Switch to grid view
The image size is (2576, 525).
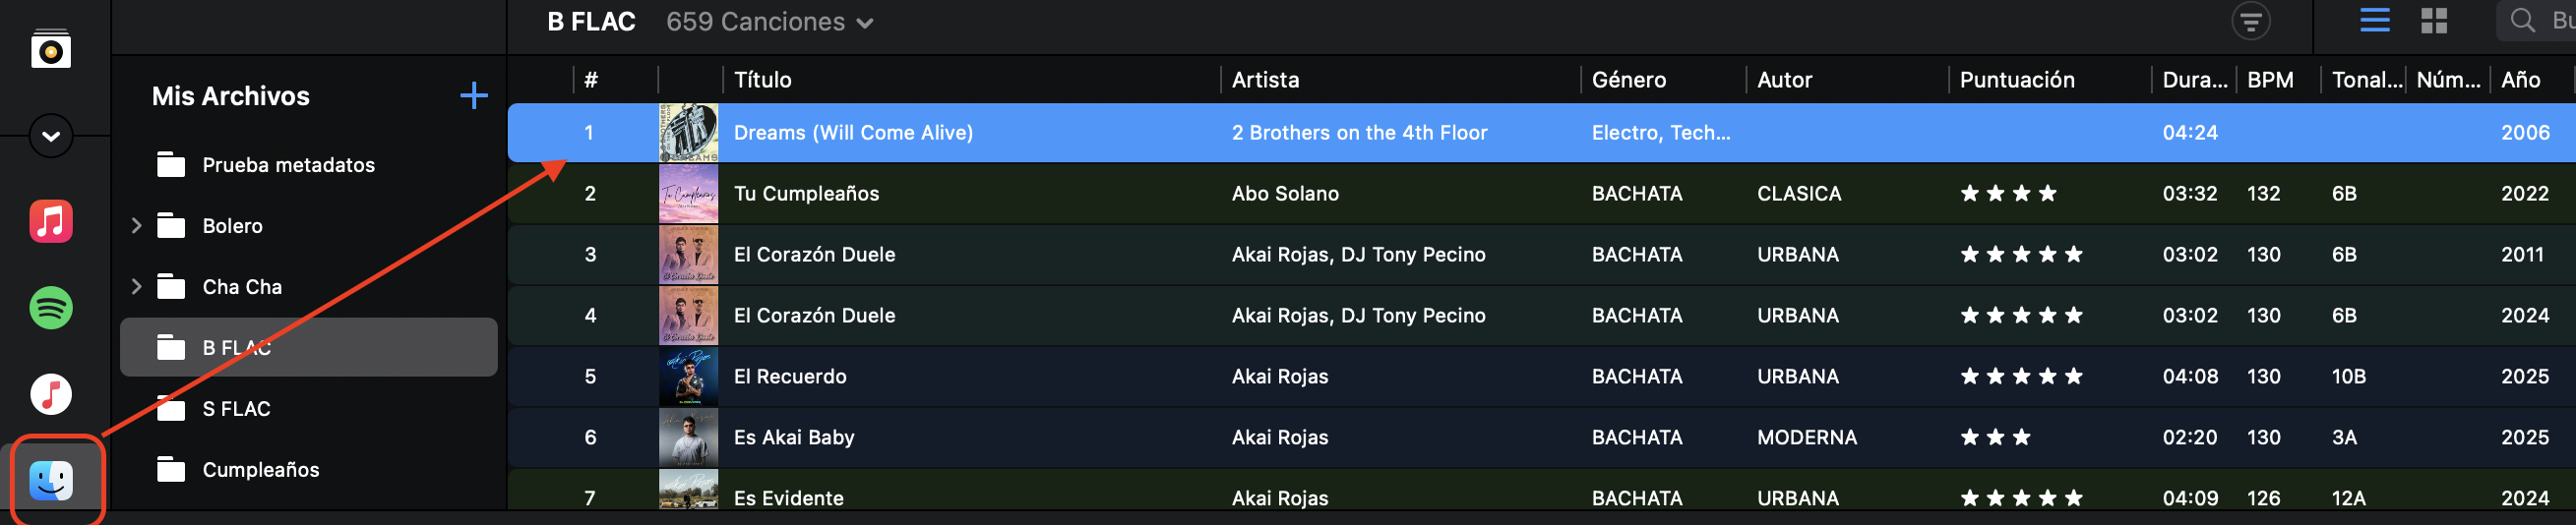click(x=2434, y=21)
